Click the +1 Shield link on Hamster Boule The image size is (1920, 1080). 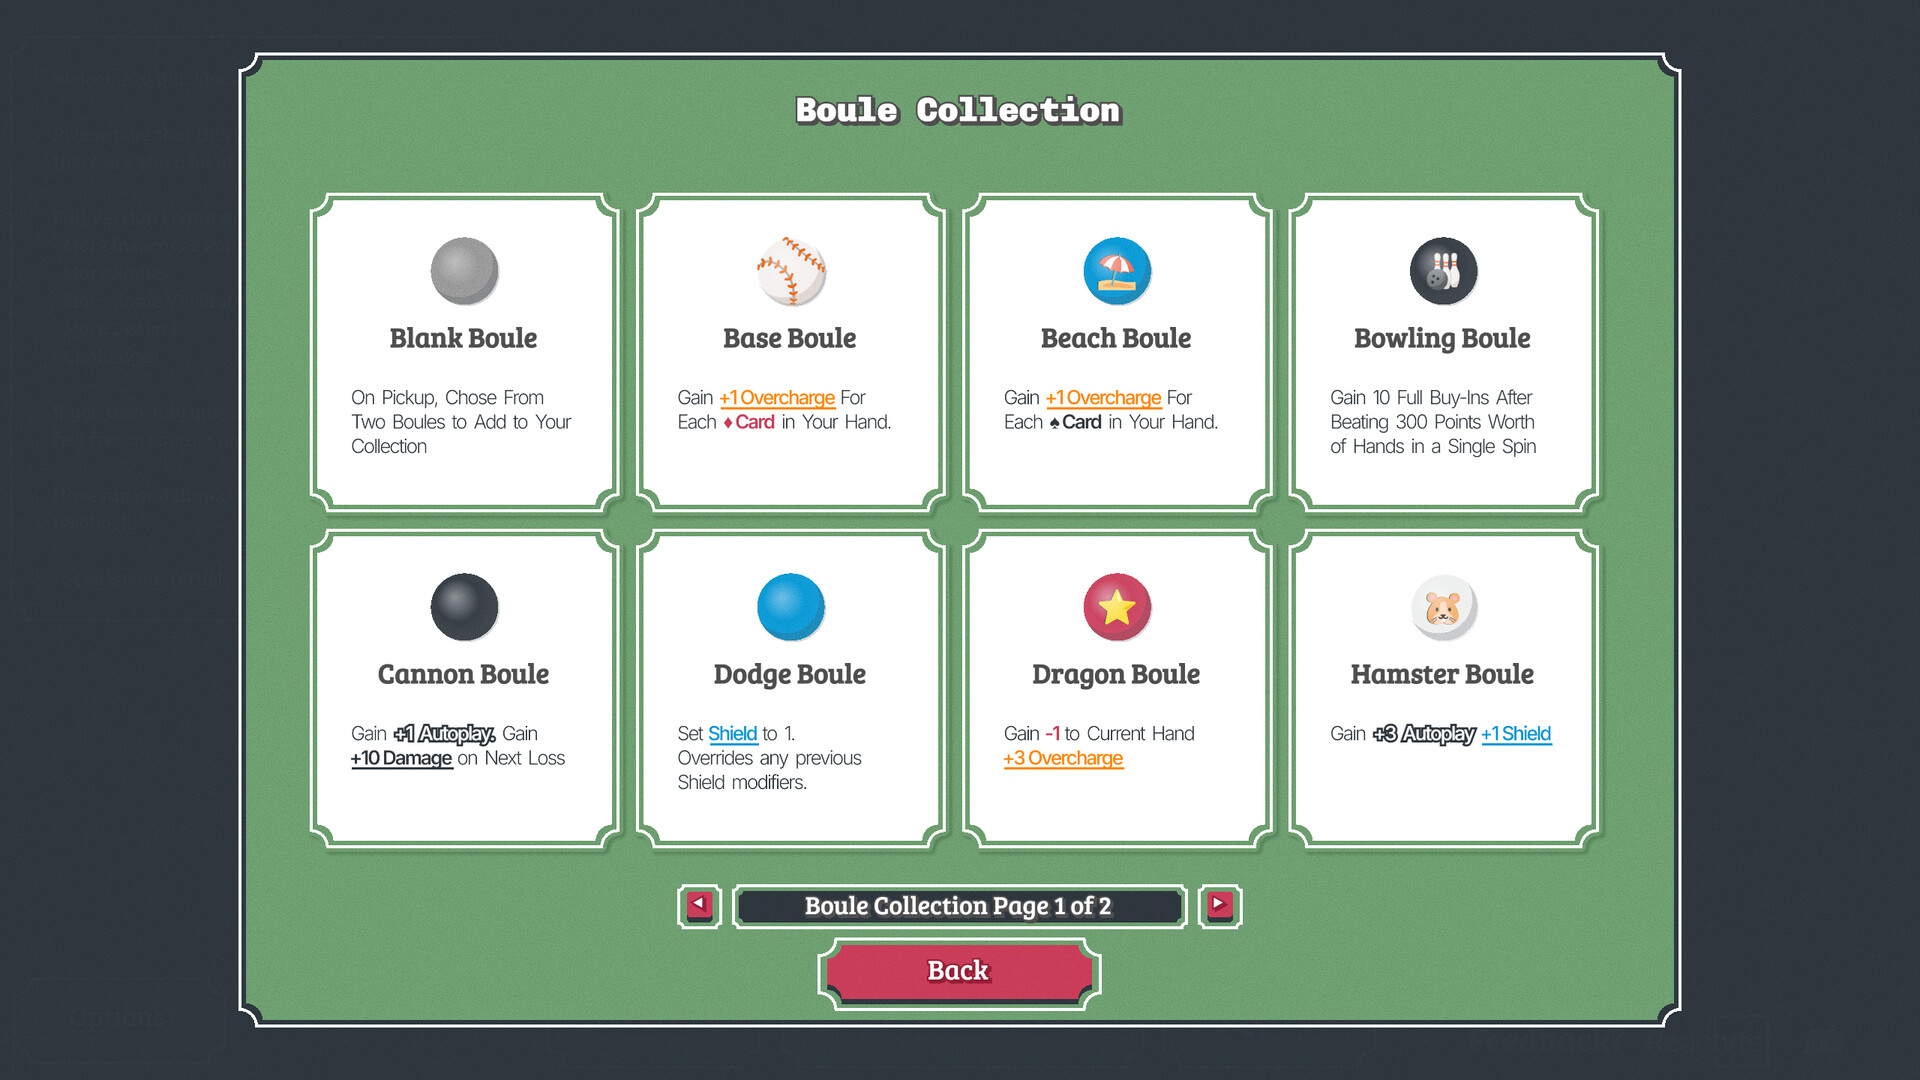[x=1516, y=733]
